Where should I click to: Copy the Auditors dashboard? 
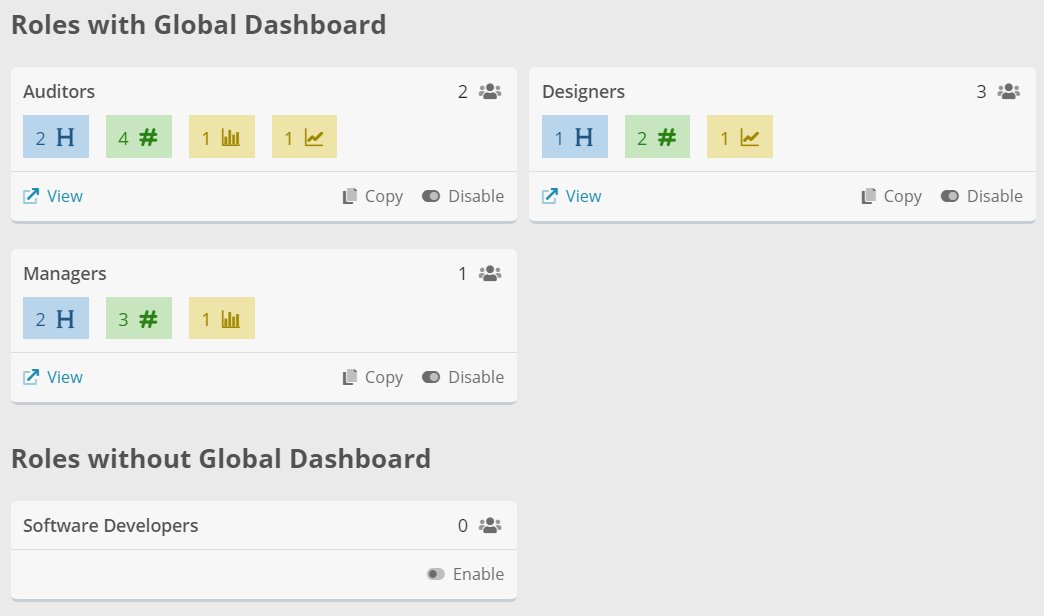[373, 196]
